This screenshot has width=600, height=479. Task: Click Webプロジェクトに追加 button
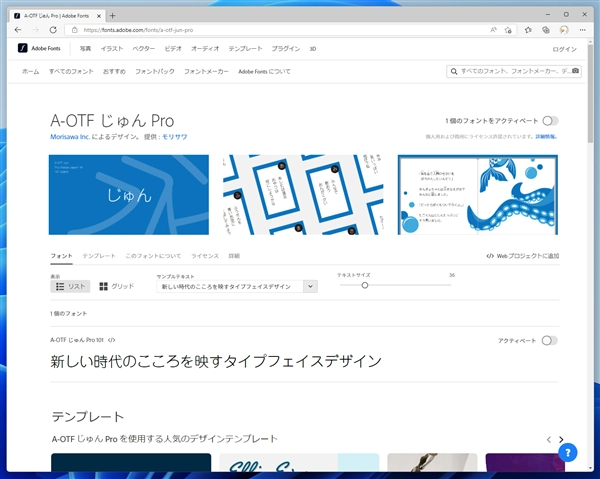click(523, 256)
